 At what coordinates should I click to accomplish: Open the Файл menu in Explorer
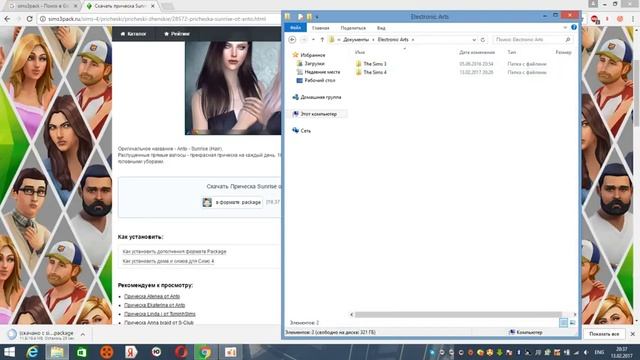tap(296, 28)
